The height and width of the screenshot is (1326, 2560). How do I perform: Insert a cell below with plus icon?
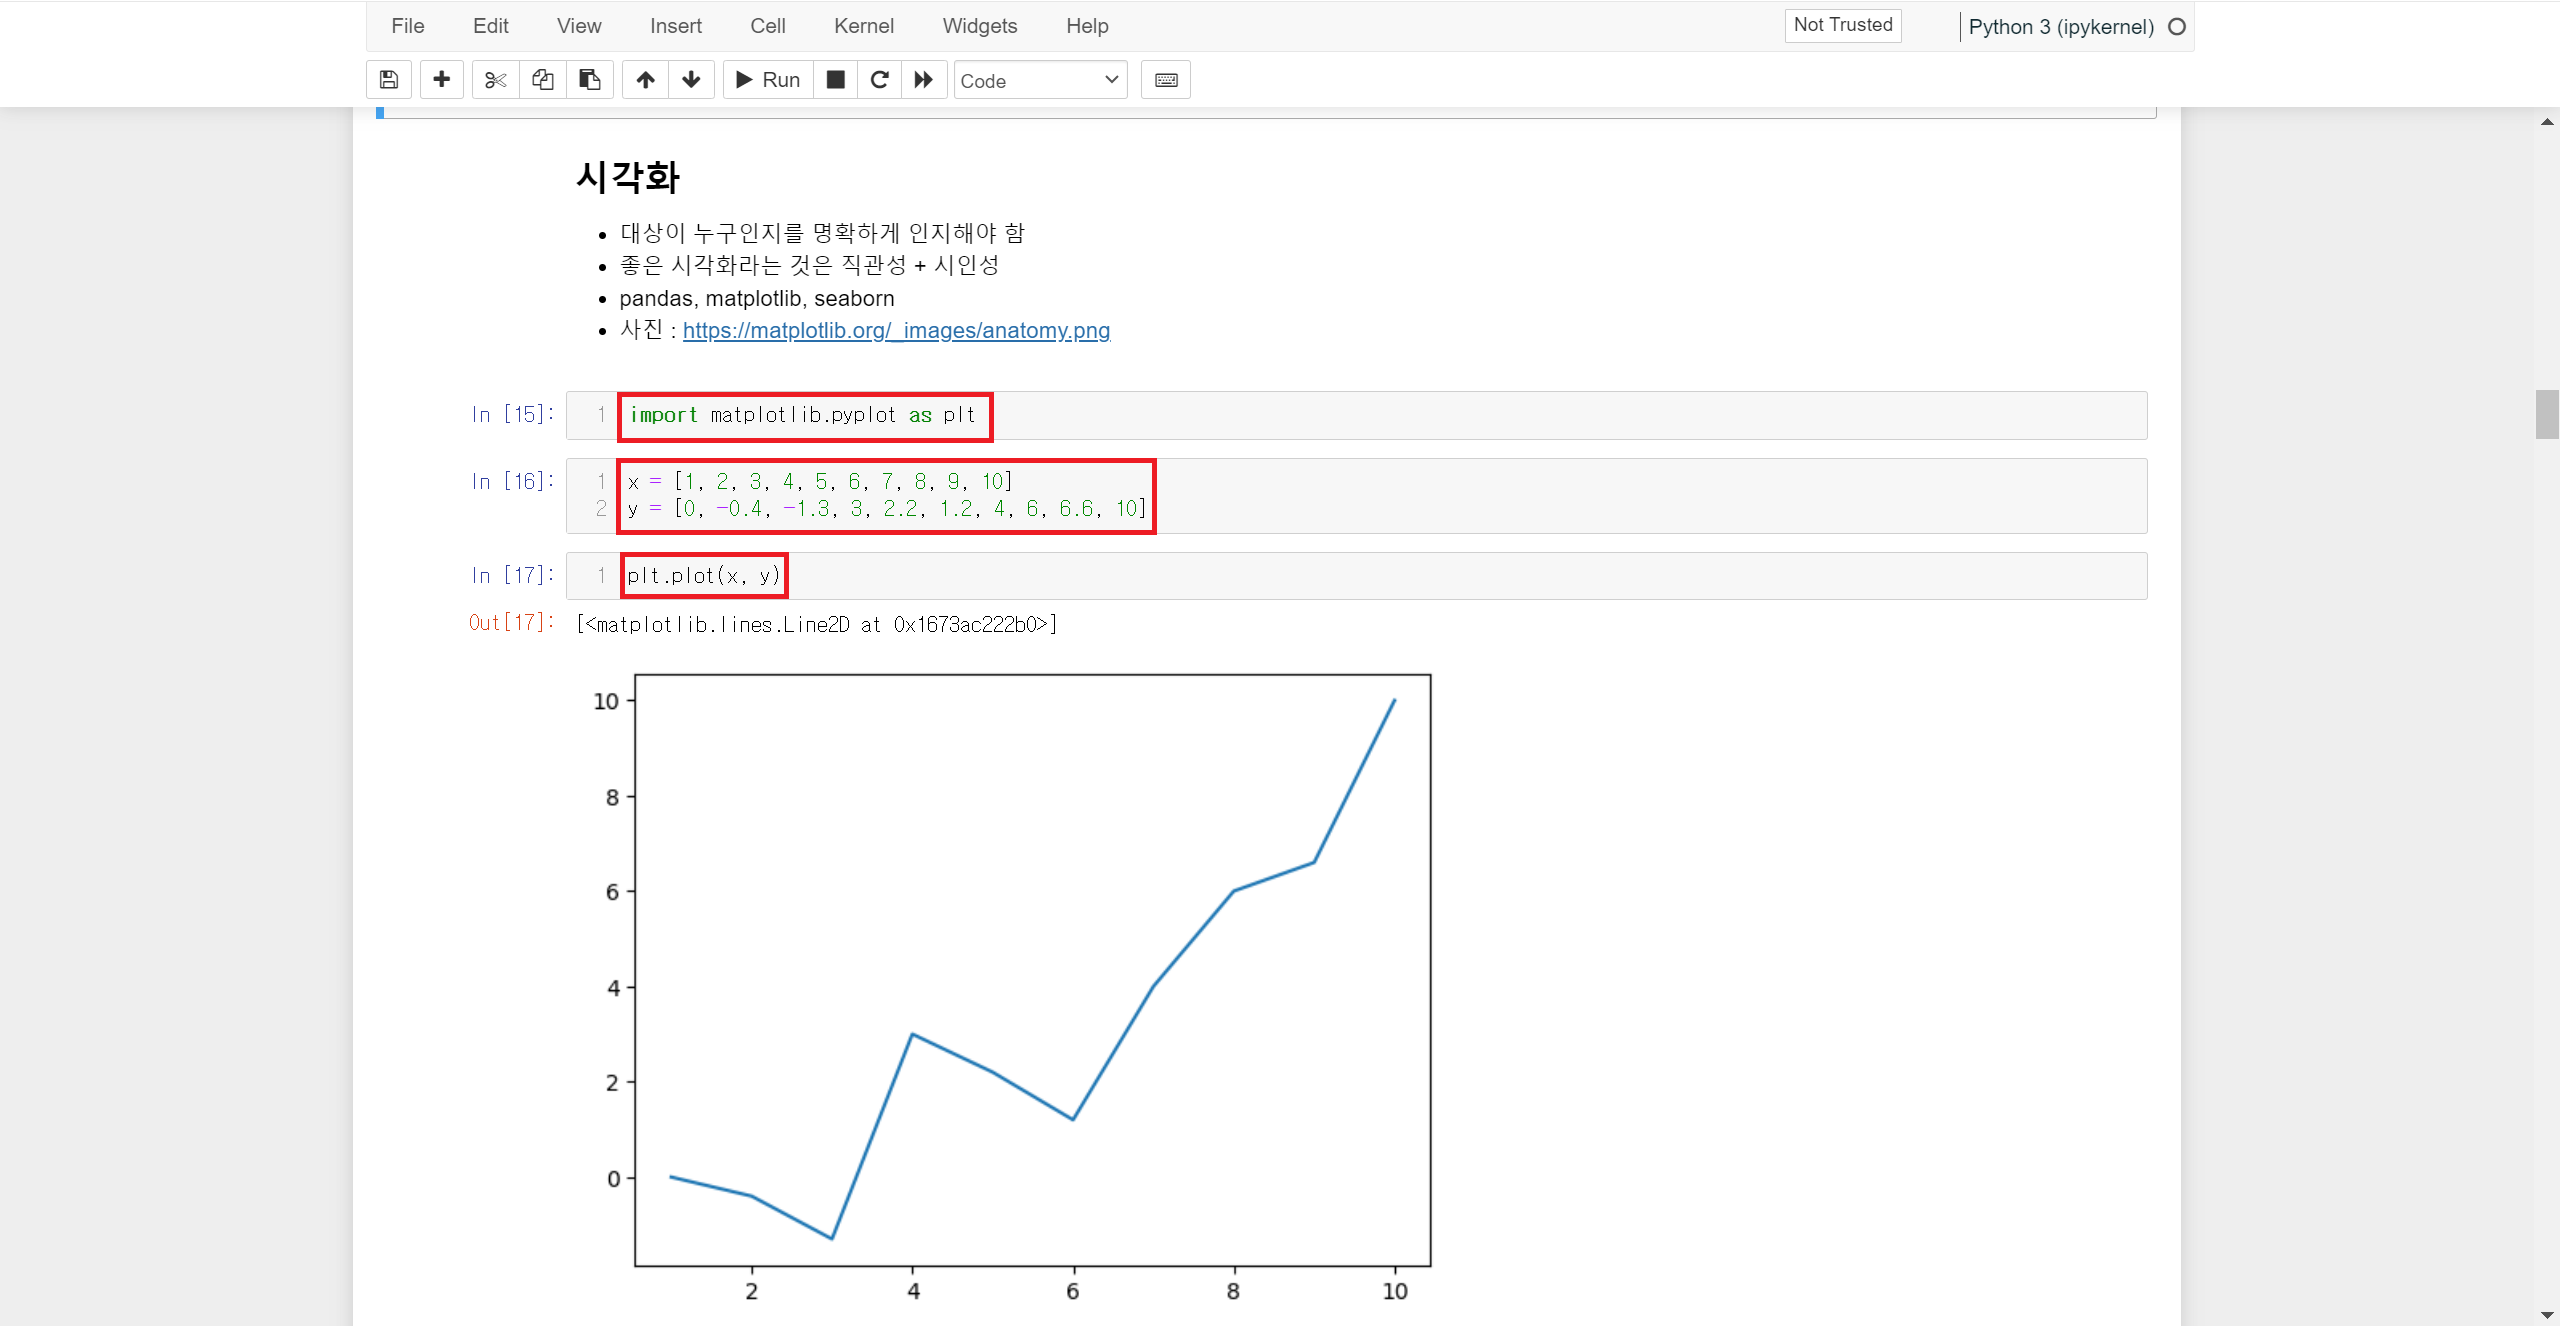pos(441,80)
